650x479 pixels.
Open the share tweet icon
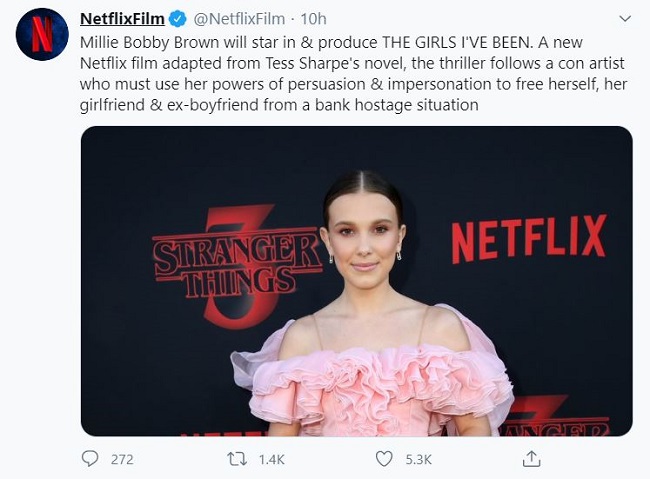coord(530,459)
